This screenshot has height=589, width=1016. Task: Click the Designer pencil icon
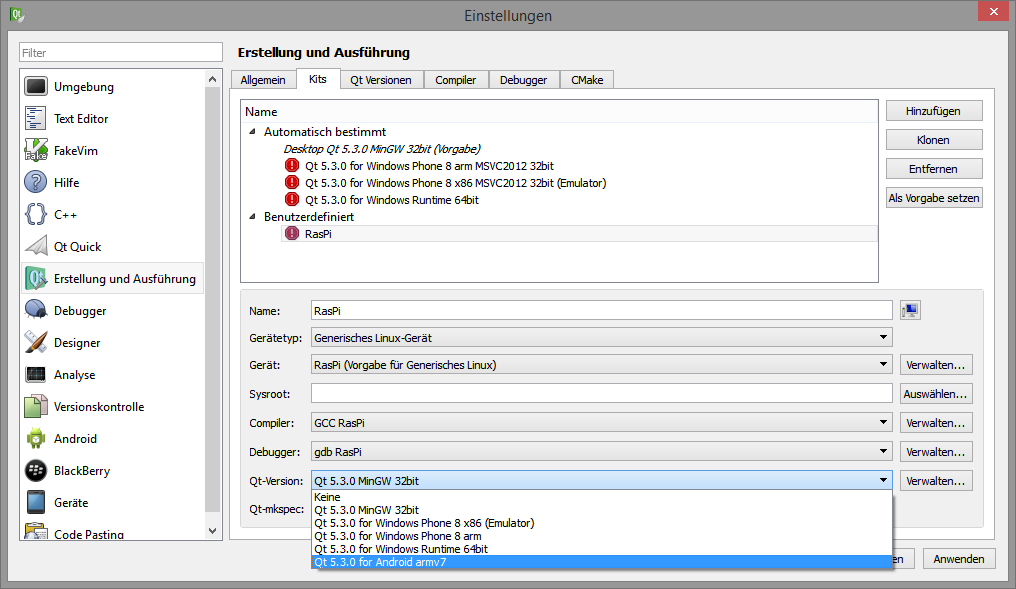click(36, 342)
